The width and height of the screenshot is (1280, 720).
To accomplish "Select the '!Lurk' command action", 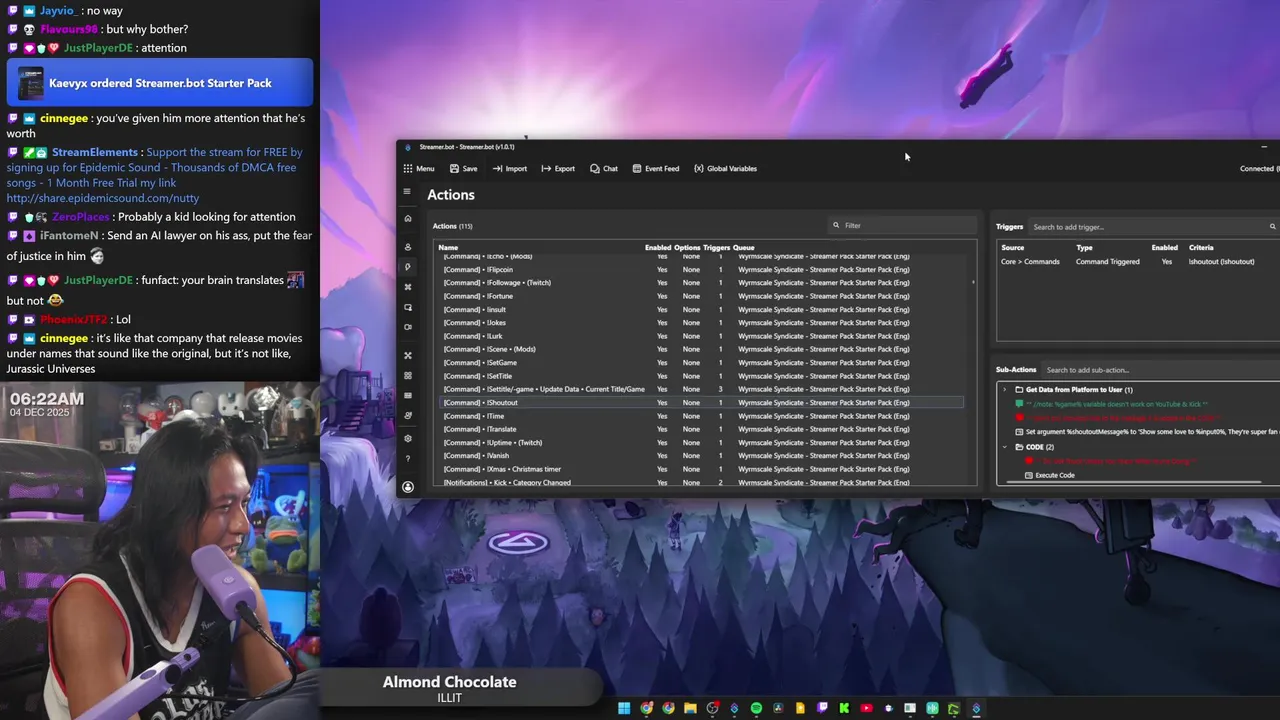I will click(x=702, y=336).
